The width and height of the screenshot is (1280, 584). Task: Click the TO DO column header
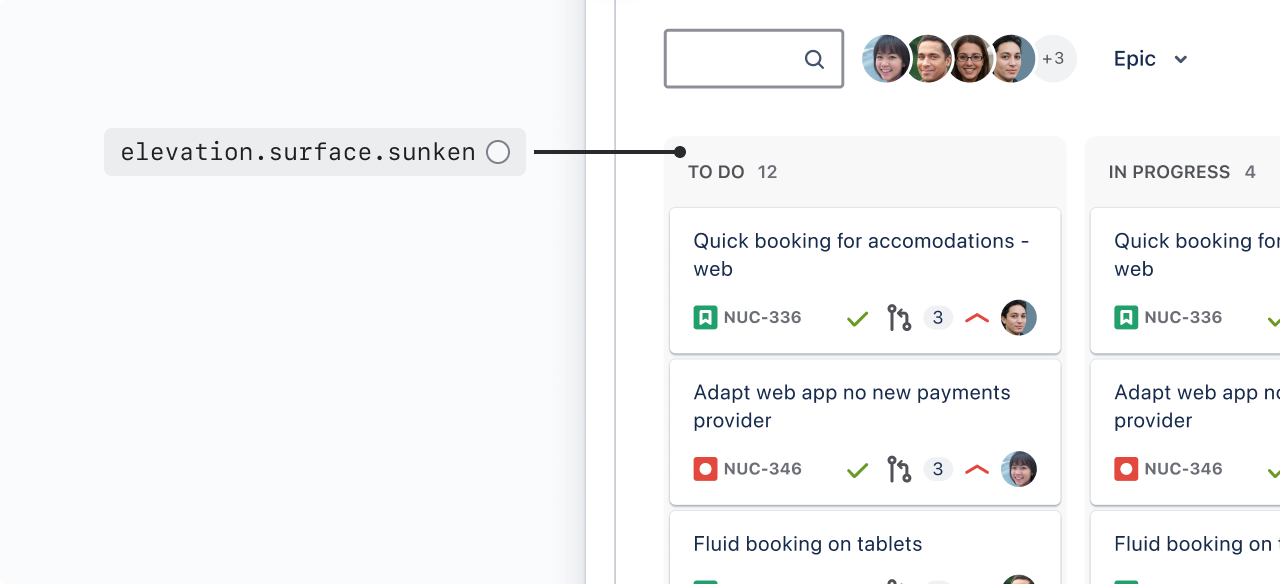(x=716, y=172)
